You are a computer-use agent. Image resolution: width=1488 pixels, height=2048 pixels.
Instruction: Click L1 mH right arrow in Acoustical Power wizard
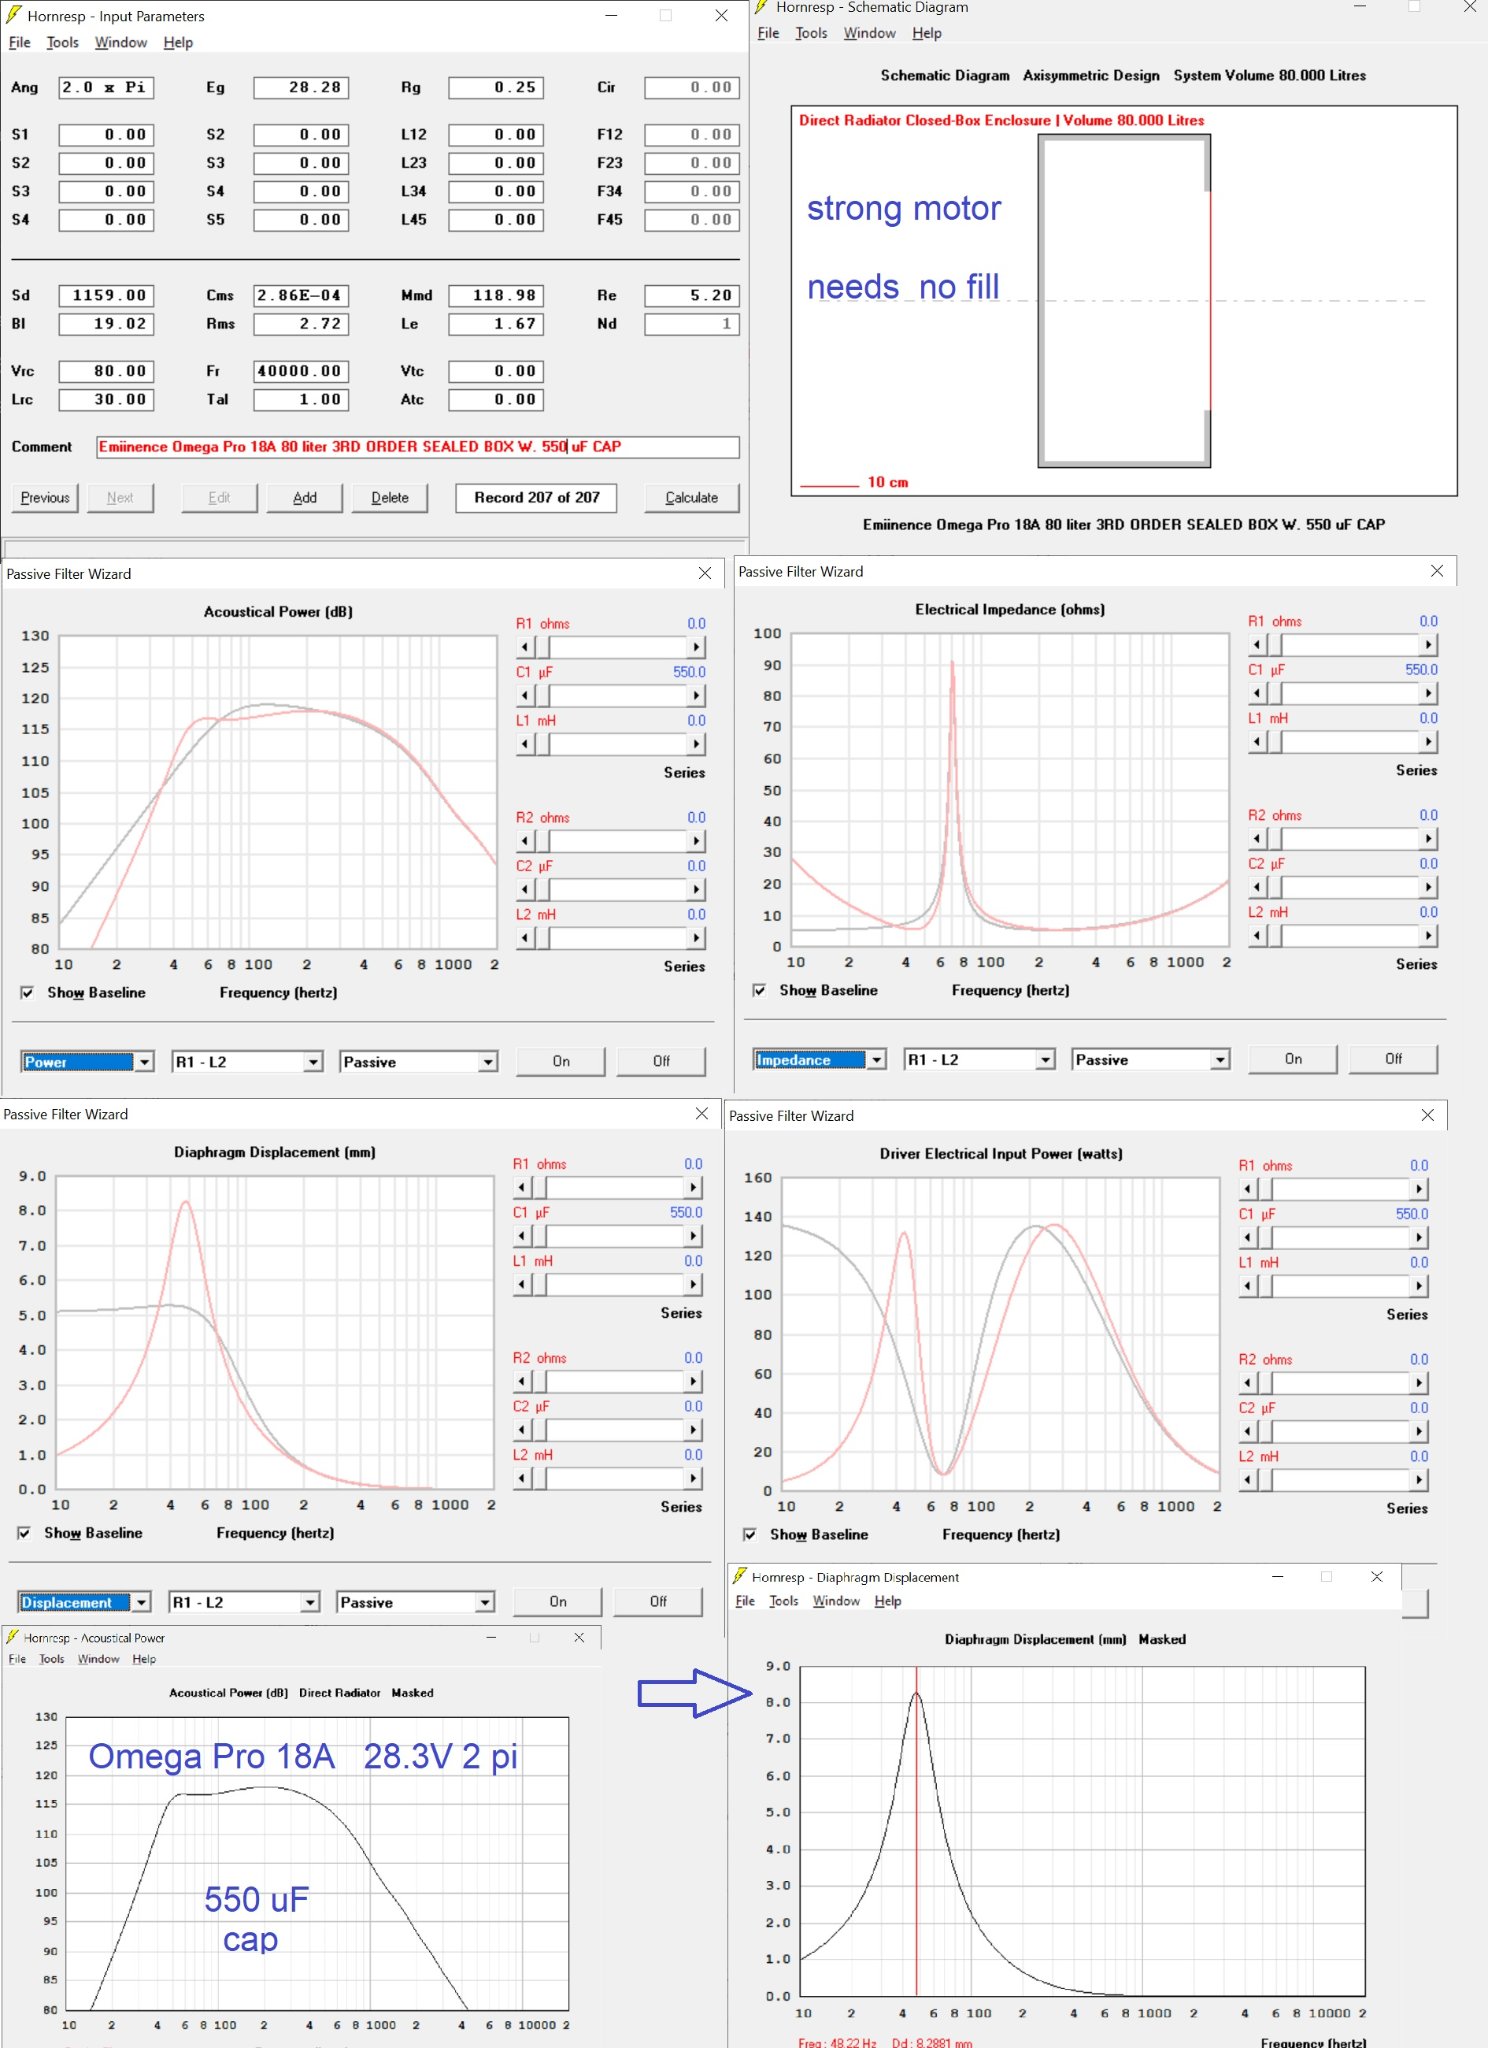click(696, 744)
